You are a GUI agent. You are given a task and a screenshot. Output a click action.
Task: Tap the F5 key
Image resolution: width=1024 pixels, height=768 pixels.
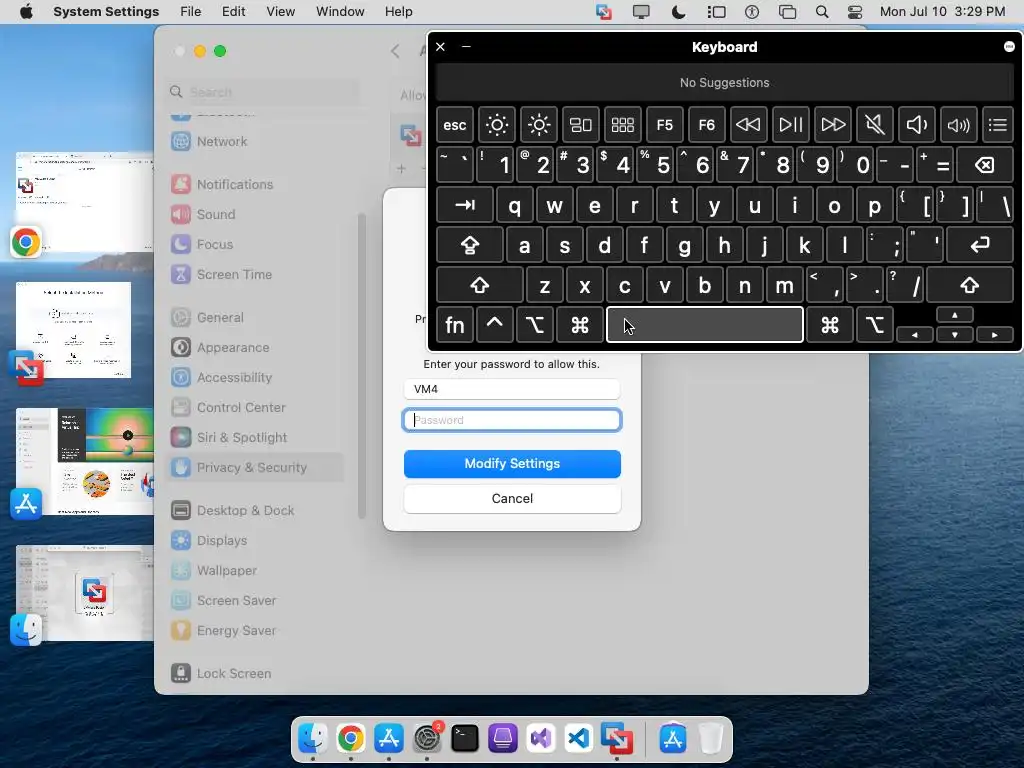tap(664, 125)
